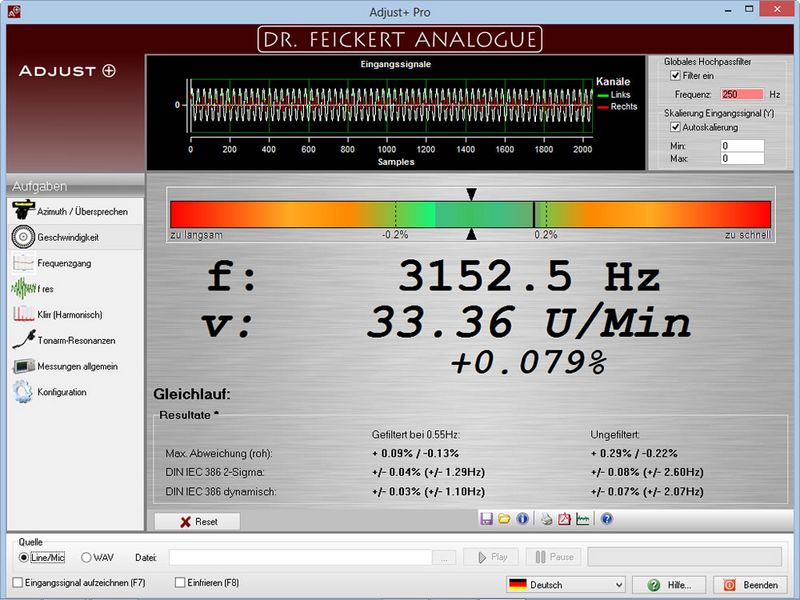Click the red-green speed deviation gauge bar
Viewport: 800px width, 600px height.
[x=470, y=214]
